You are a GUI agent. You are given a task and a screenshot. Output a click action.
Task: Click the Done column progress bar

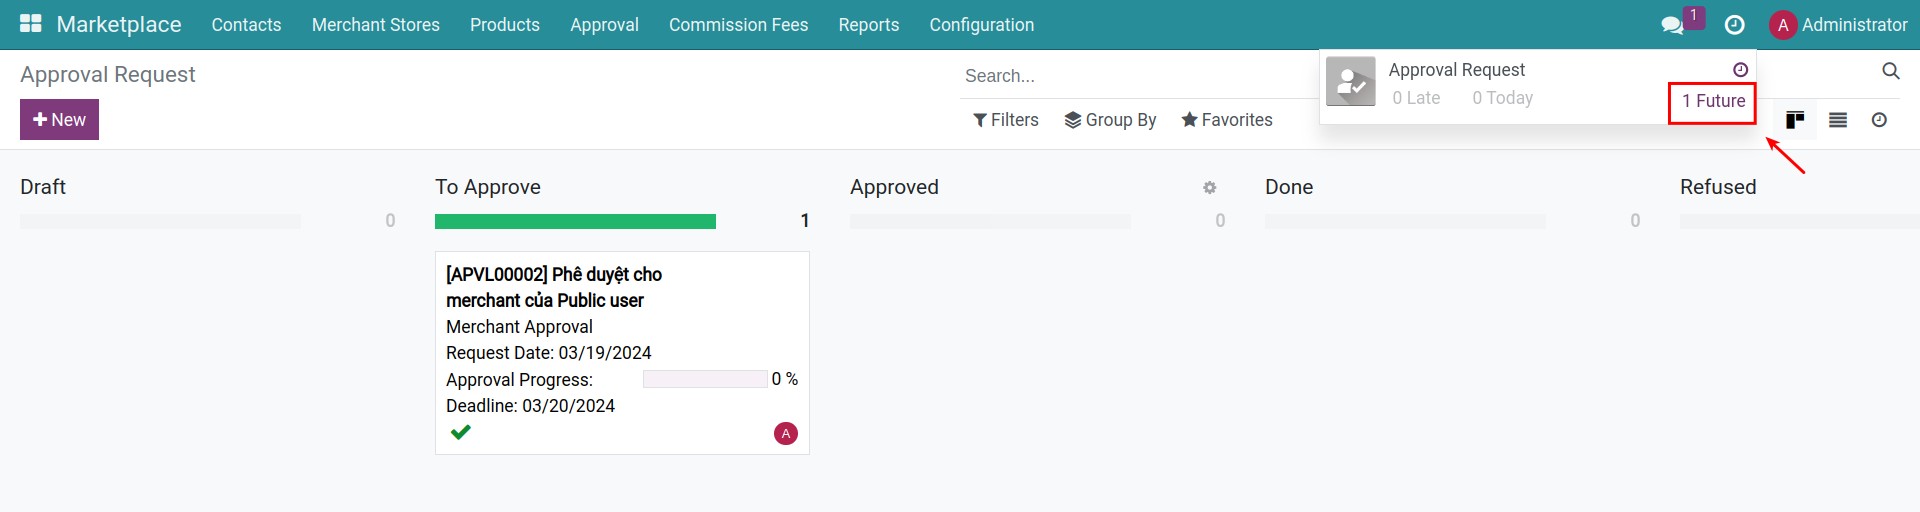click(x=1405, y=221)
